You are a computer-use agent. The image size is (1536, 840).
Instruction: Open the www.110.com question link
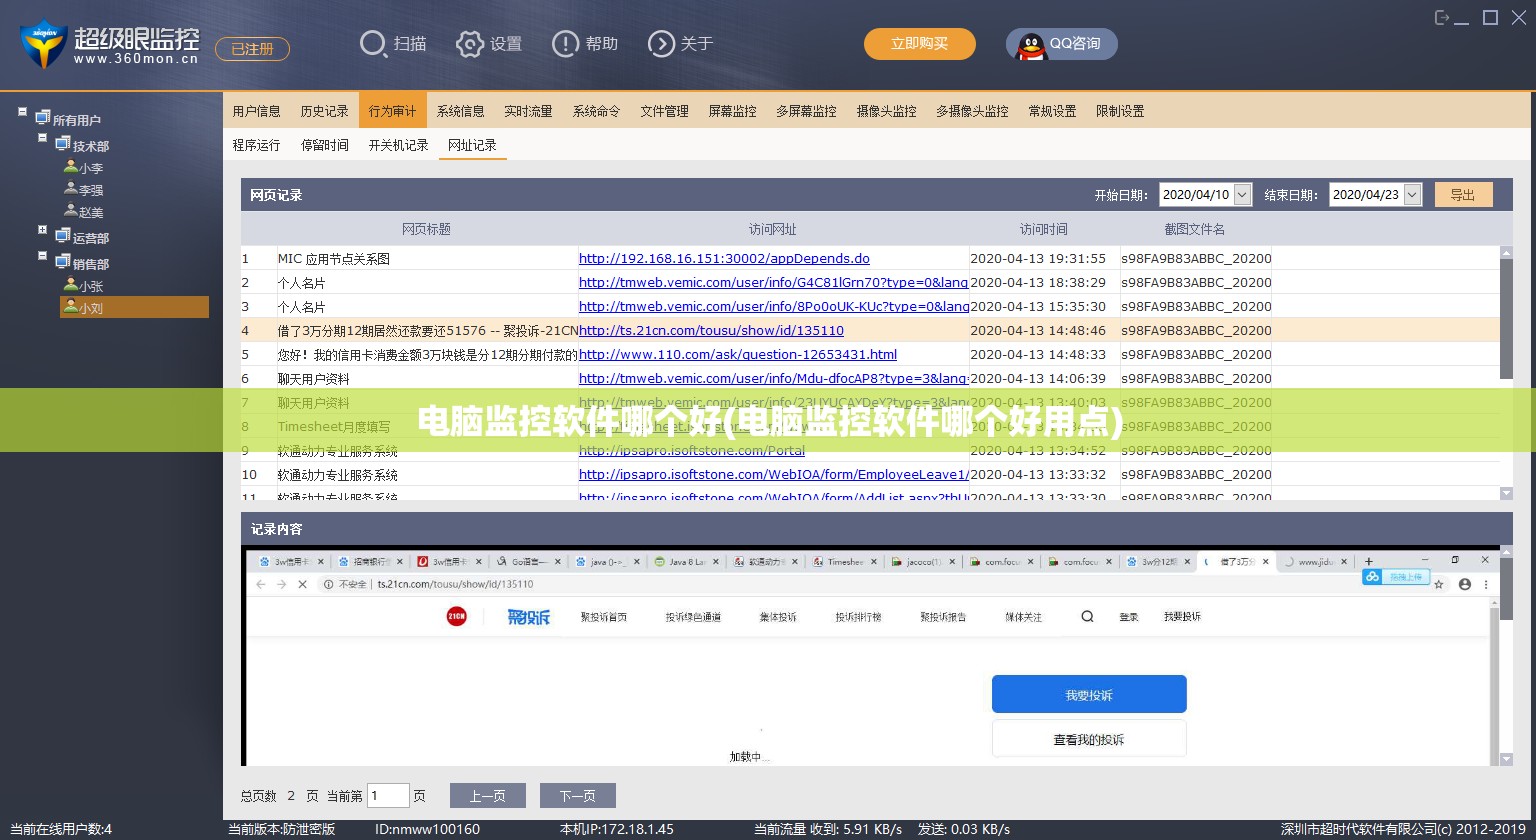738,354
